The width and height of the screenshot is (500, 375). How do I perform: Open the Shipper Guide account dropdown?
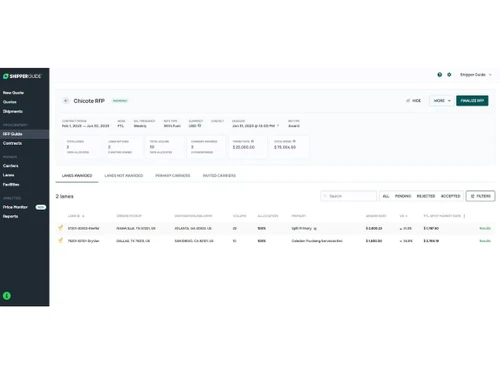pos(476,75)
